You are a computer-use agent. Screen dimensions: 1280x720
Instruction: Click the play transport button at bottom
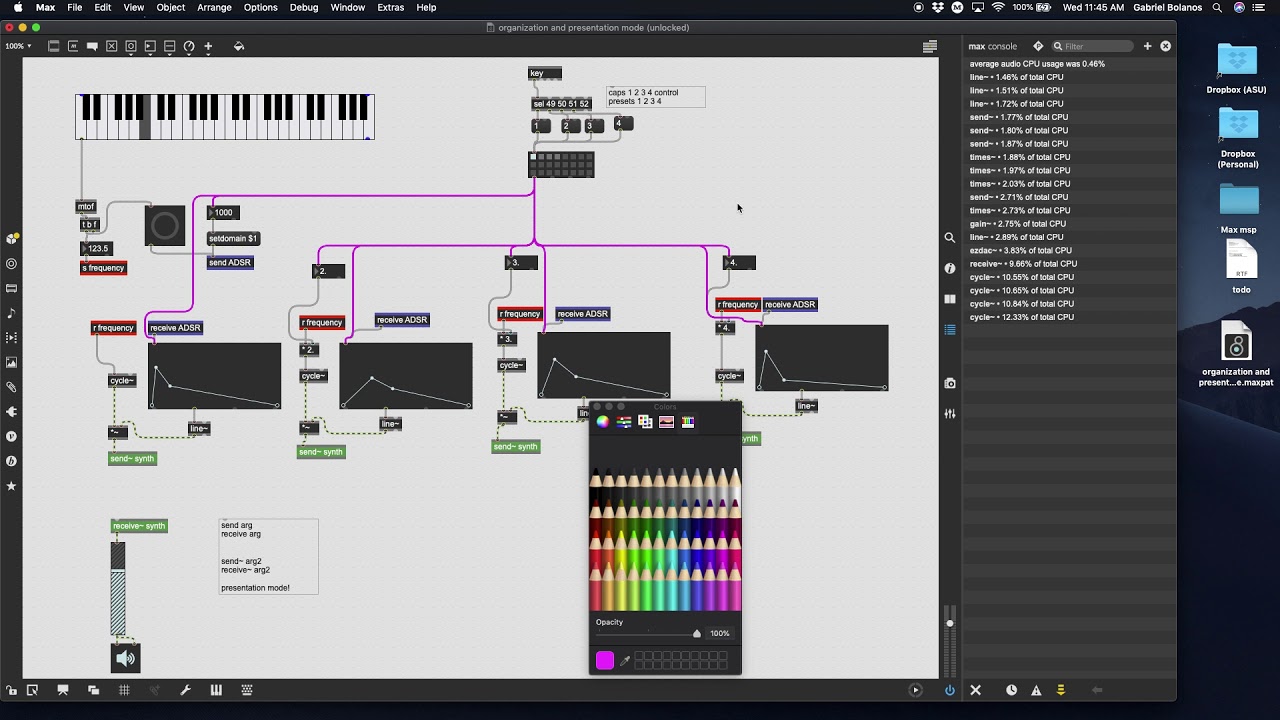pyautogui.click(x=915, y=690)
